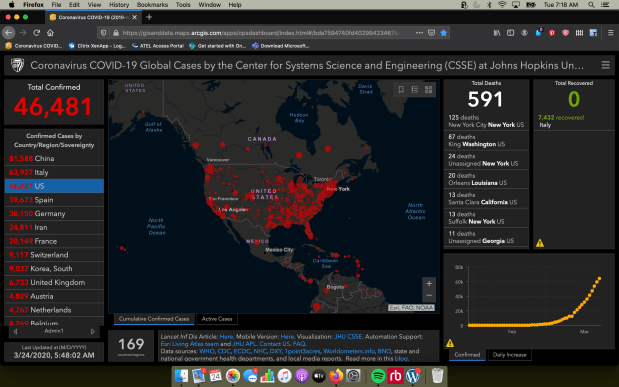The height and width of the screenshot is (387, 619).
Task: Click the 13 deaths Santa Clara California entry
Action: click(x=486, y=199)
